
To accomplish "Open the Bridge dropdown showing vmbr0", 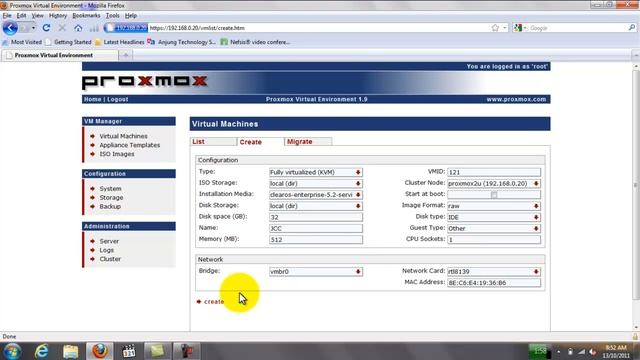I will coord(316,271).
